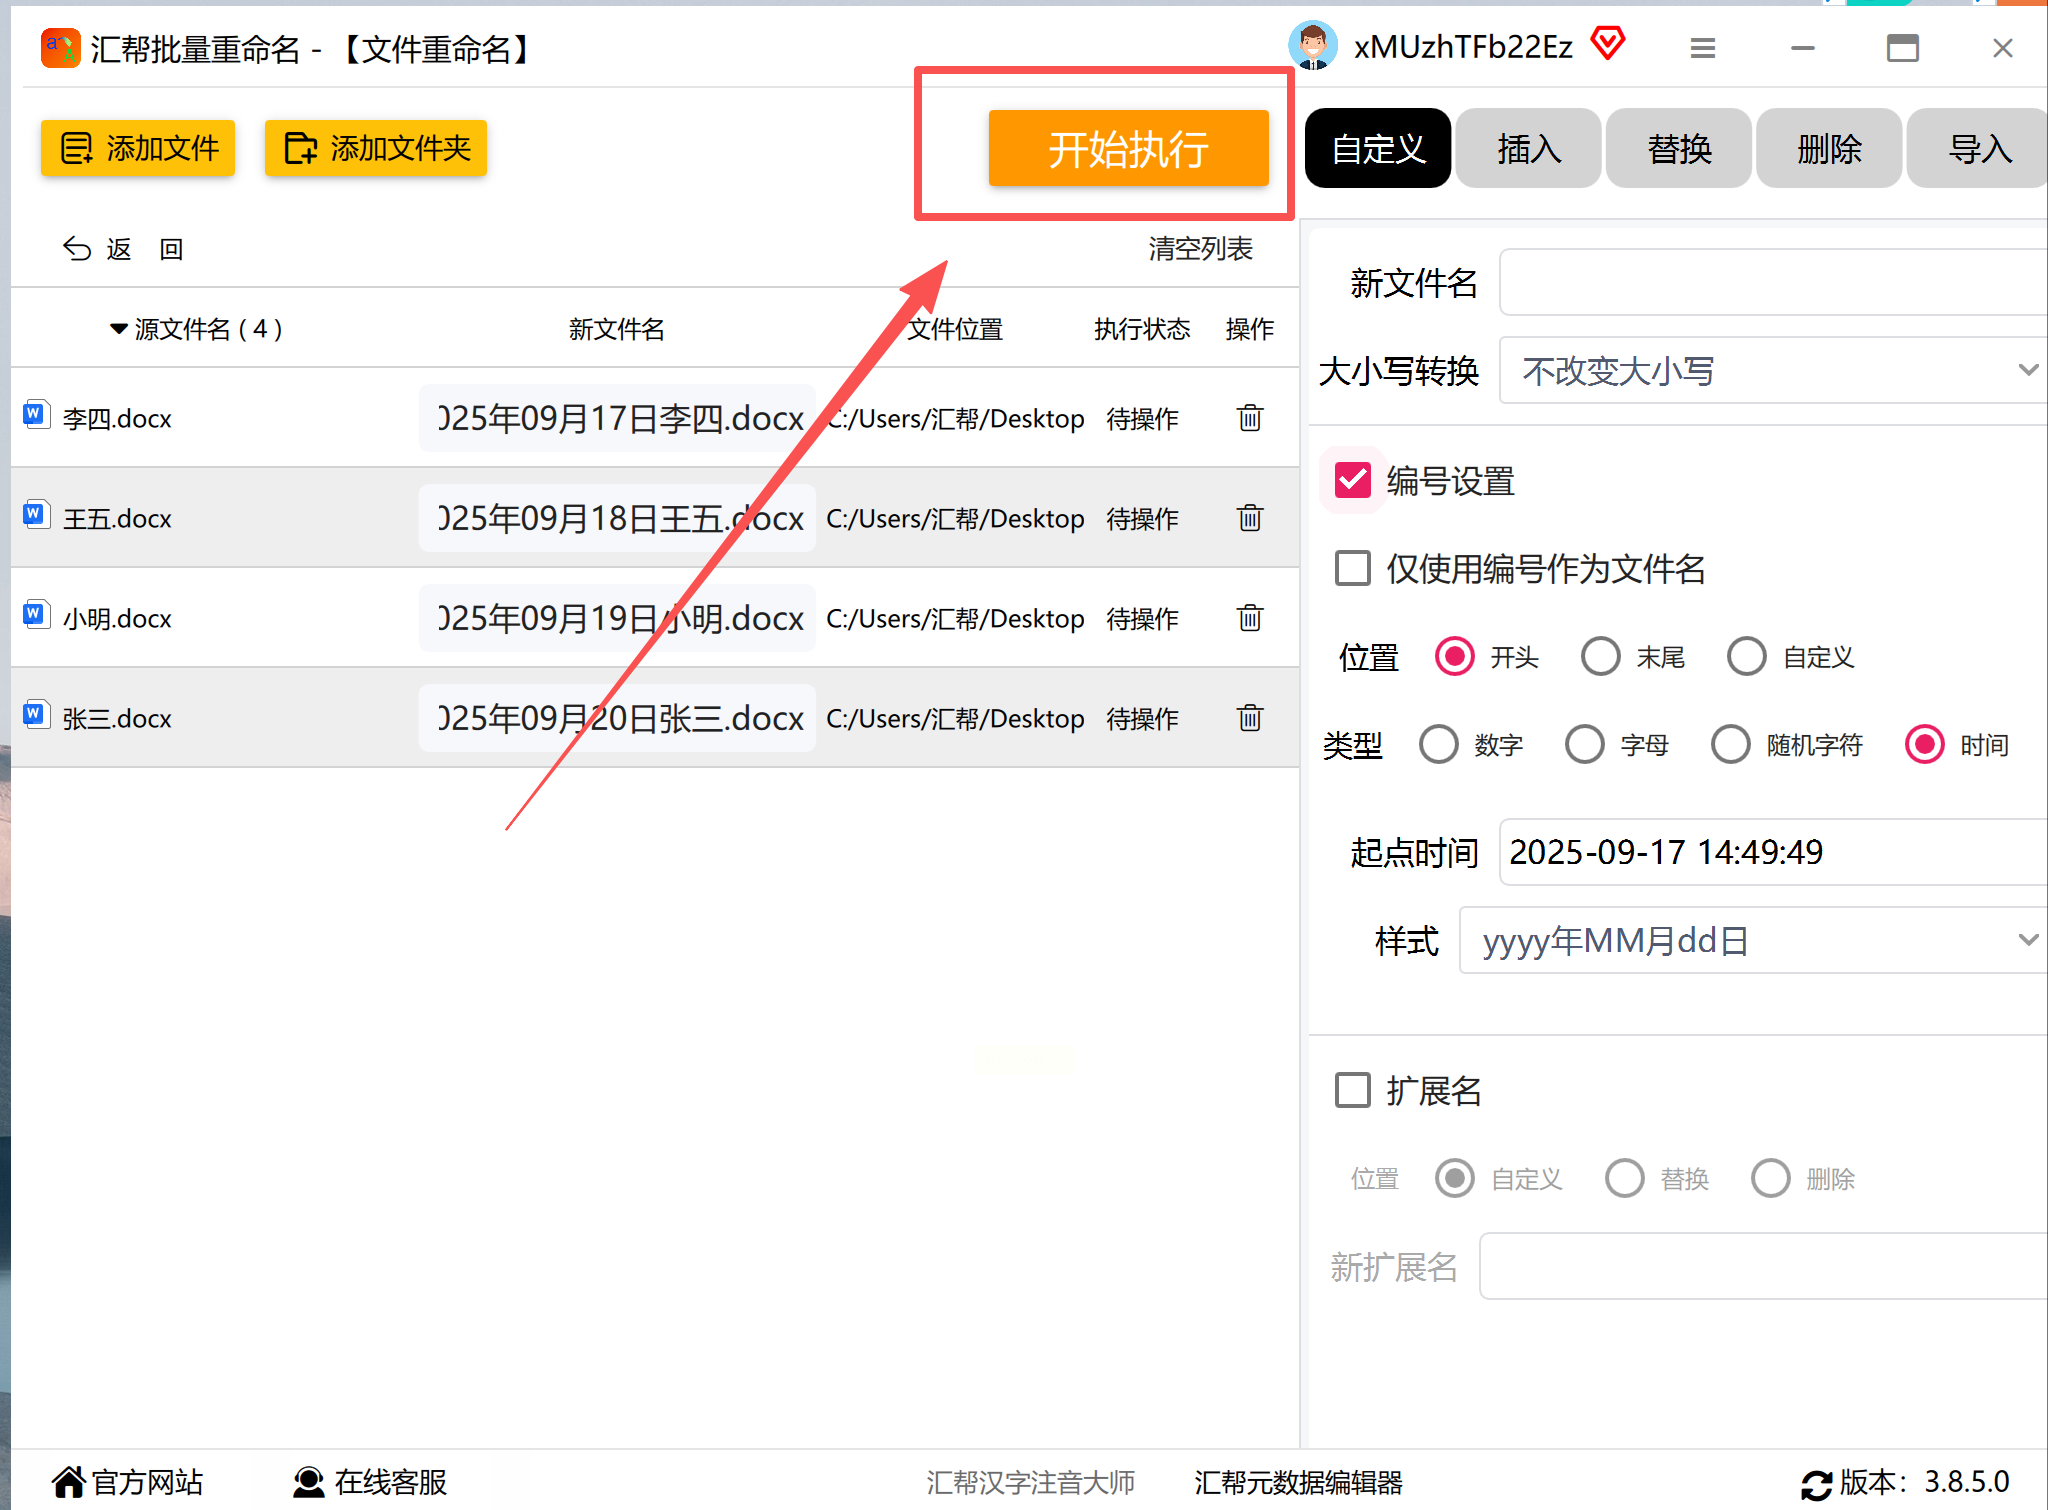Switch to the 插入 tab
The height and width of the screenshot is (1510, 2048).
[x=1528, y=149]
